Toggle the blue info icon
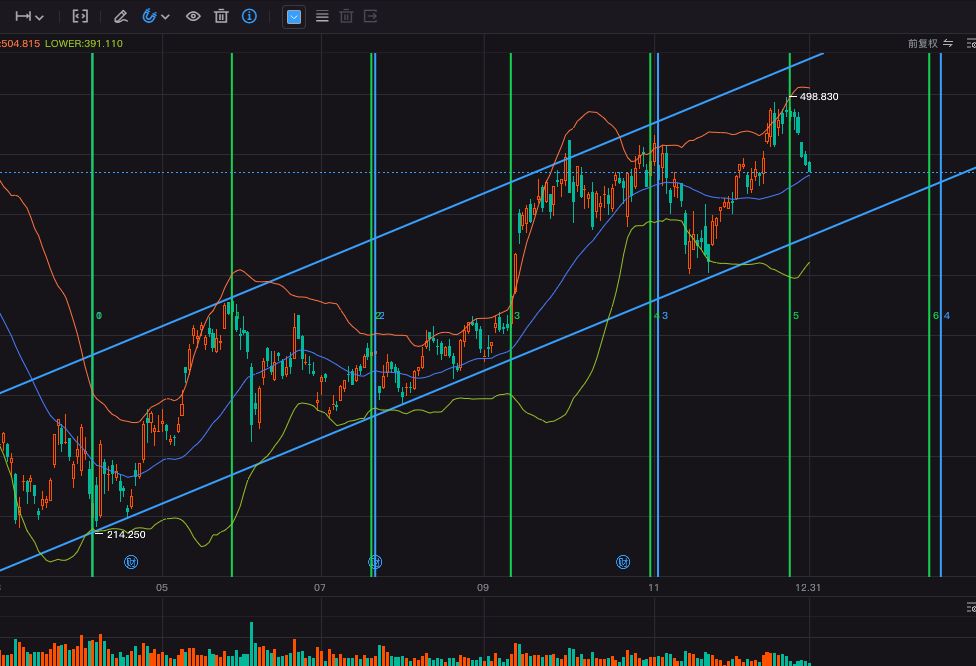976x666 pixels. (x=249, y=16)
